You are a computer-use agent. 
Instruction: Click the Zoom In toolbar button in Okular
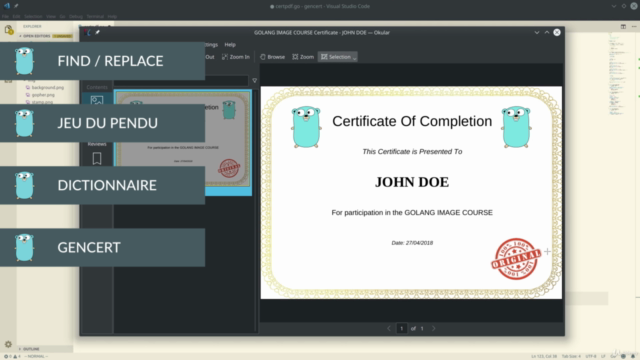point(236,57)
